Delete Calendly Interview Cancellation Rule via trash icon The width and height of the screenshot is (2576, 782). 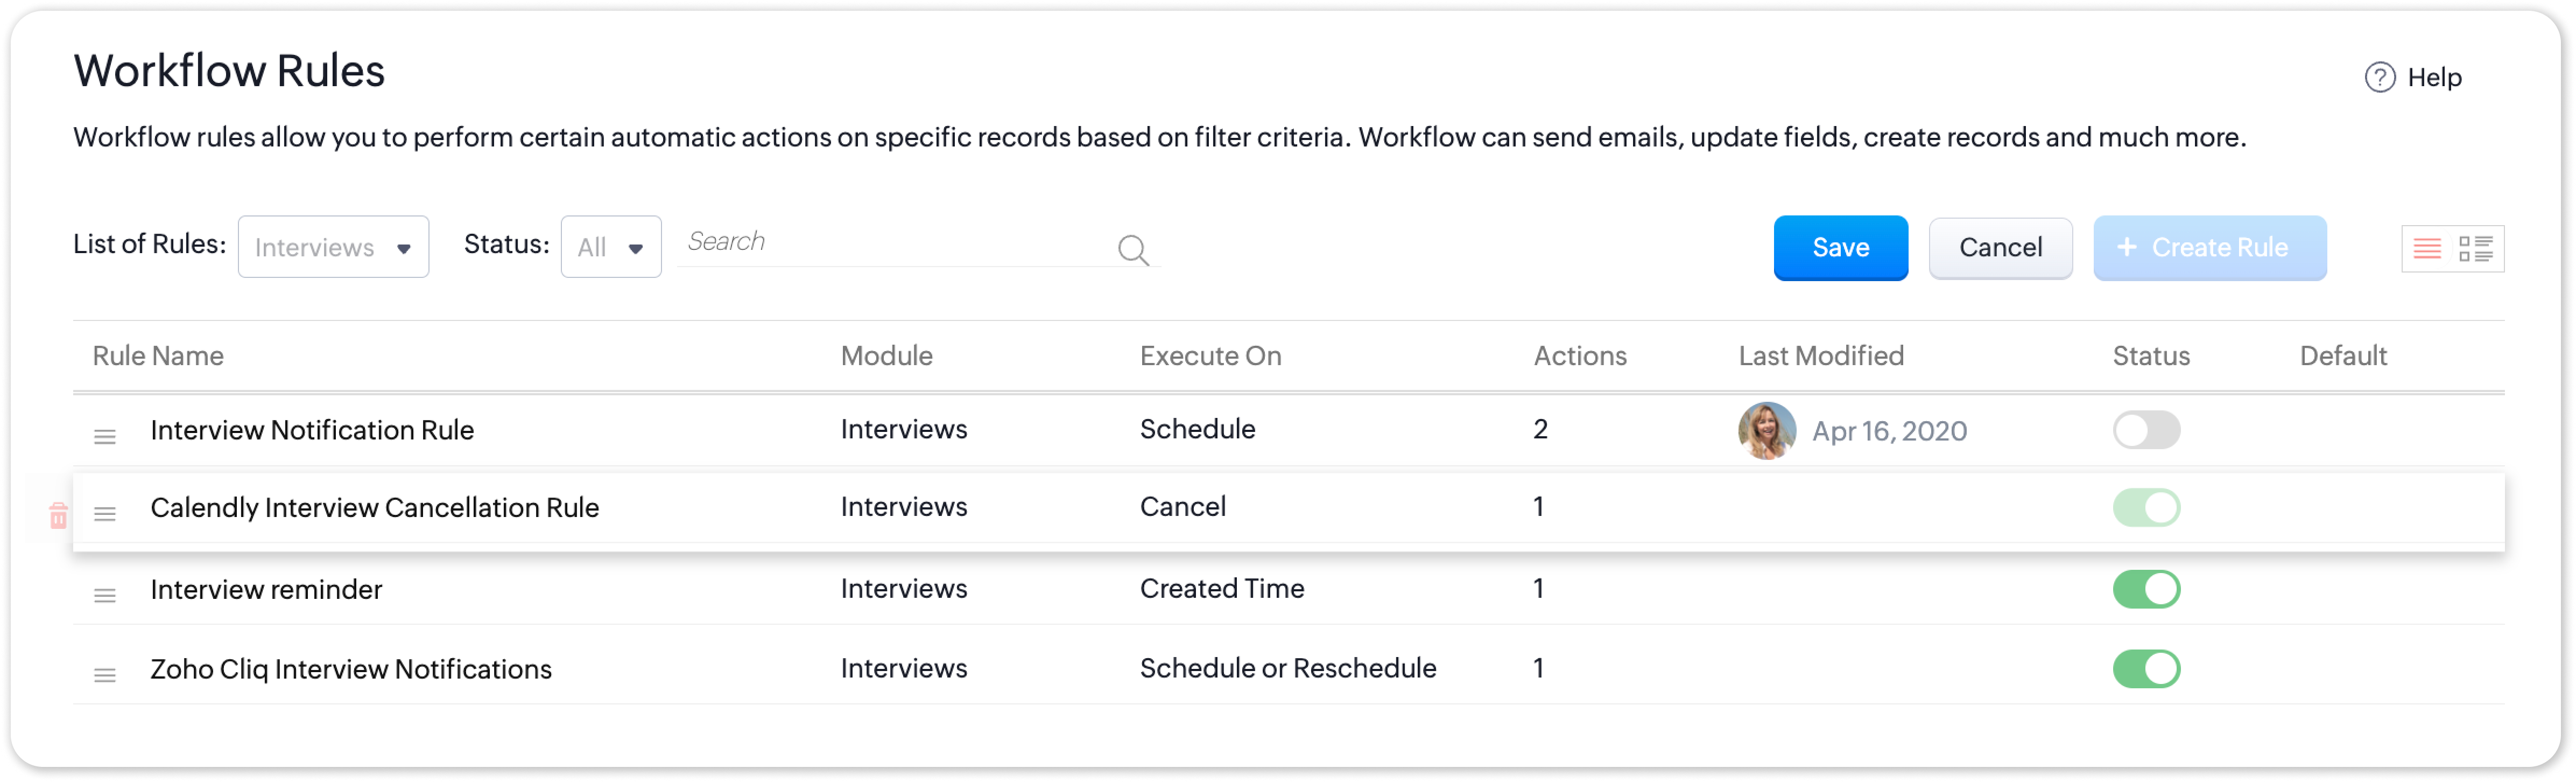(58, 516)
